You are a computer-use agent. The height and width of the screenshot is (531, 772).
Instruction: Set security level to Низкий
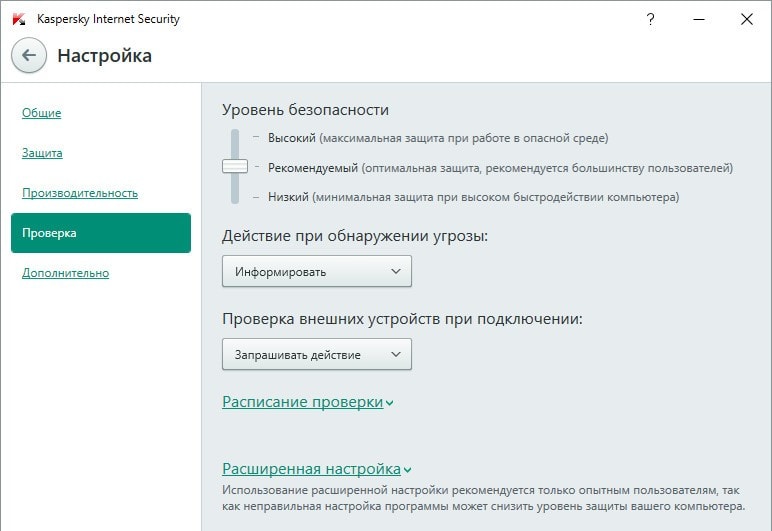coord(289,197)
